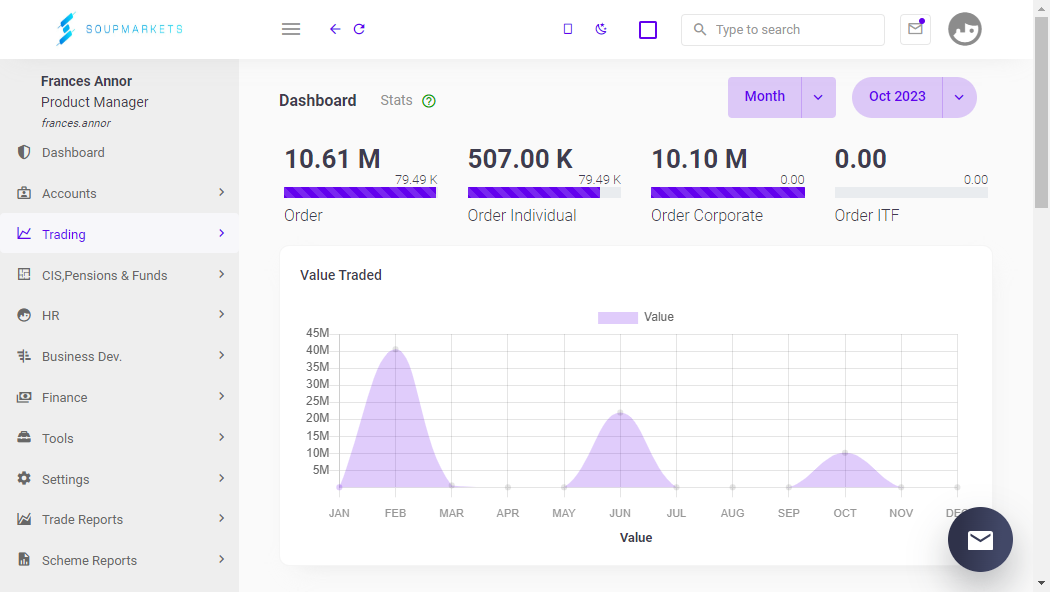
Task: Open the Trading sidebar menu
Action: [119, 234]
